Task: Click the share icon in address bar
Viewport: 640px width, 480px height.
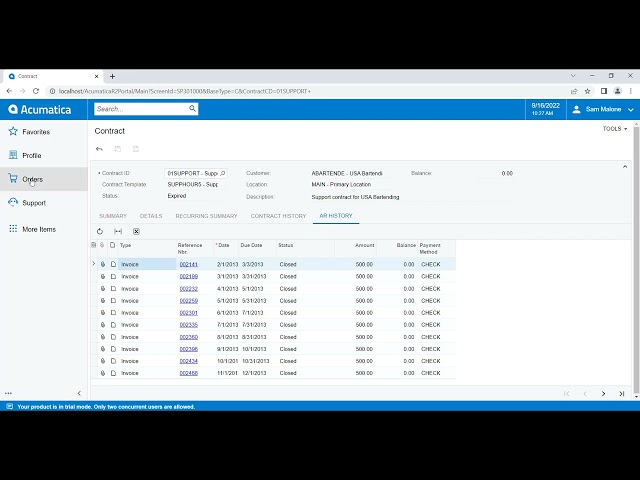Action: pyautogui.click(x=574, y=91)
